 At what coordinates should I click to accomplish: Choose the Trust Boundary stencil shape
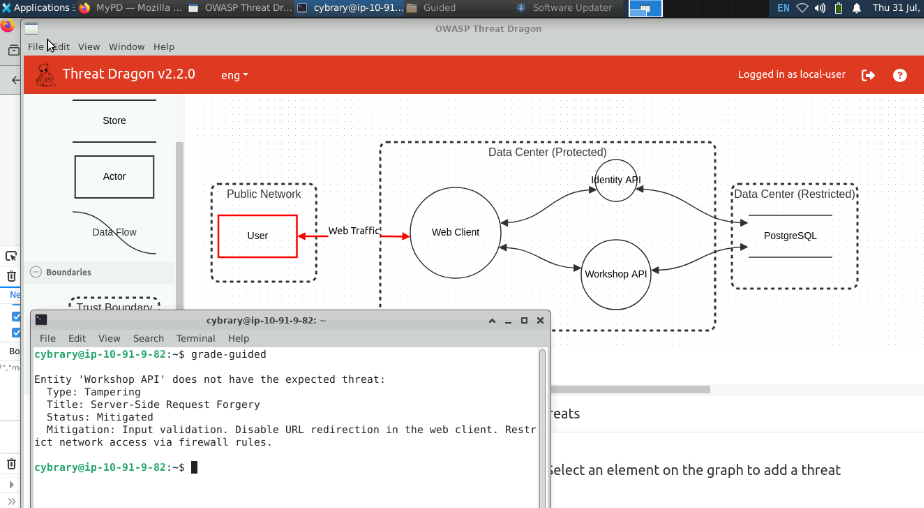point(114,306)
